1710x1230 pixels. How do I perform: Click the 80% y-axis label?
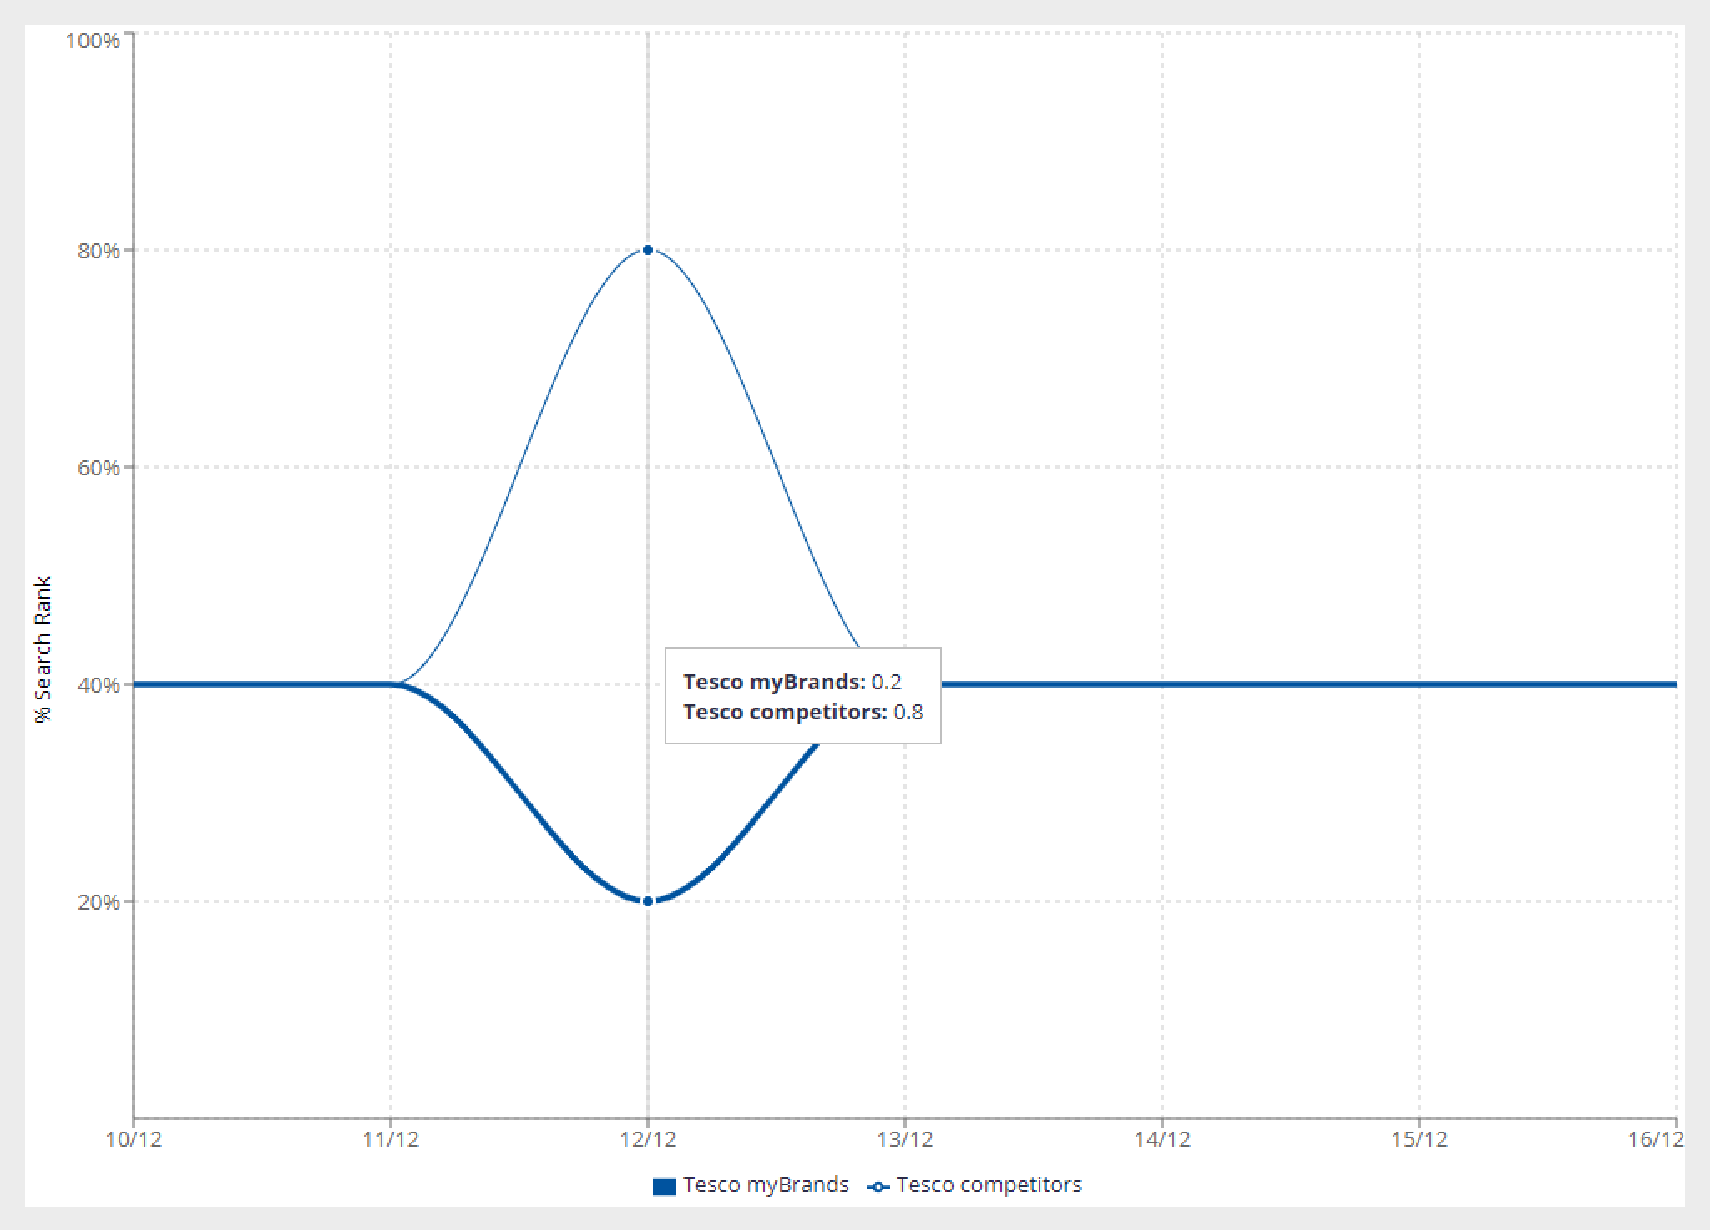pos(98,251)
